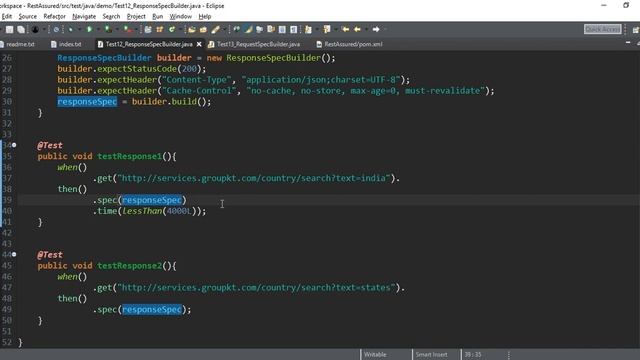Open the dropdown beside the black round icon
The height and width of the screenshot is (360, 640).
[x=44, y=29]
